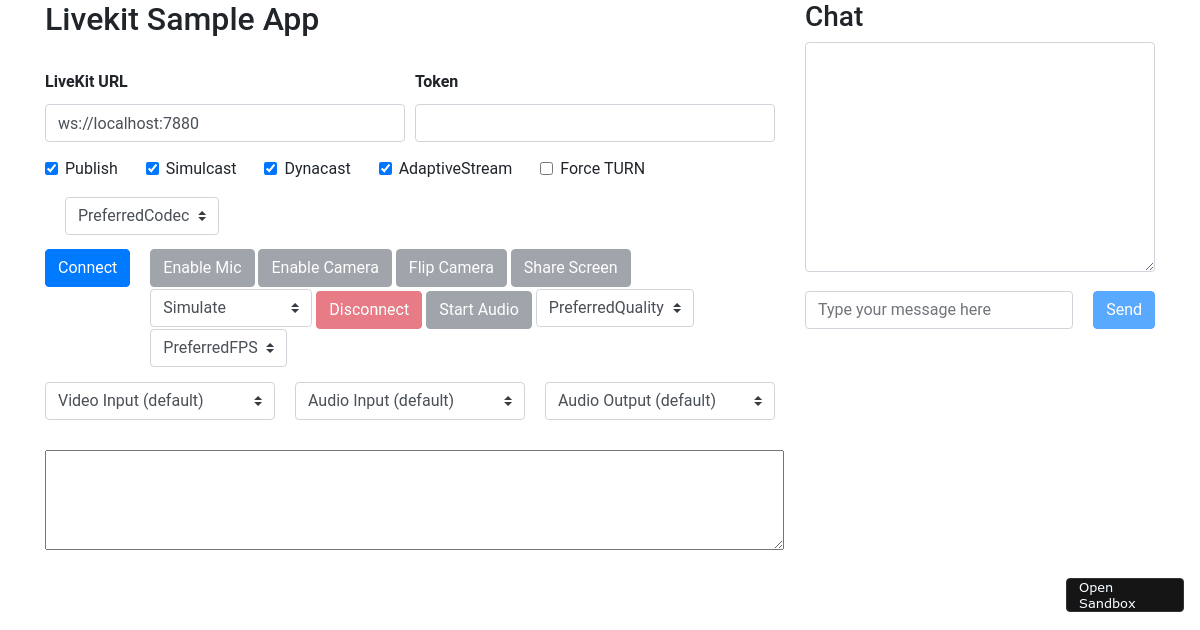Viewport: 1200px width, 630px height.
Task: Open the PreferredCodec dropdown
Action: (x=141, y=215)
